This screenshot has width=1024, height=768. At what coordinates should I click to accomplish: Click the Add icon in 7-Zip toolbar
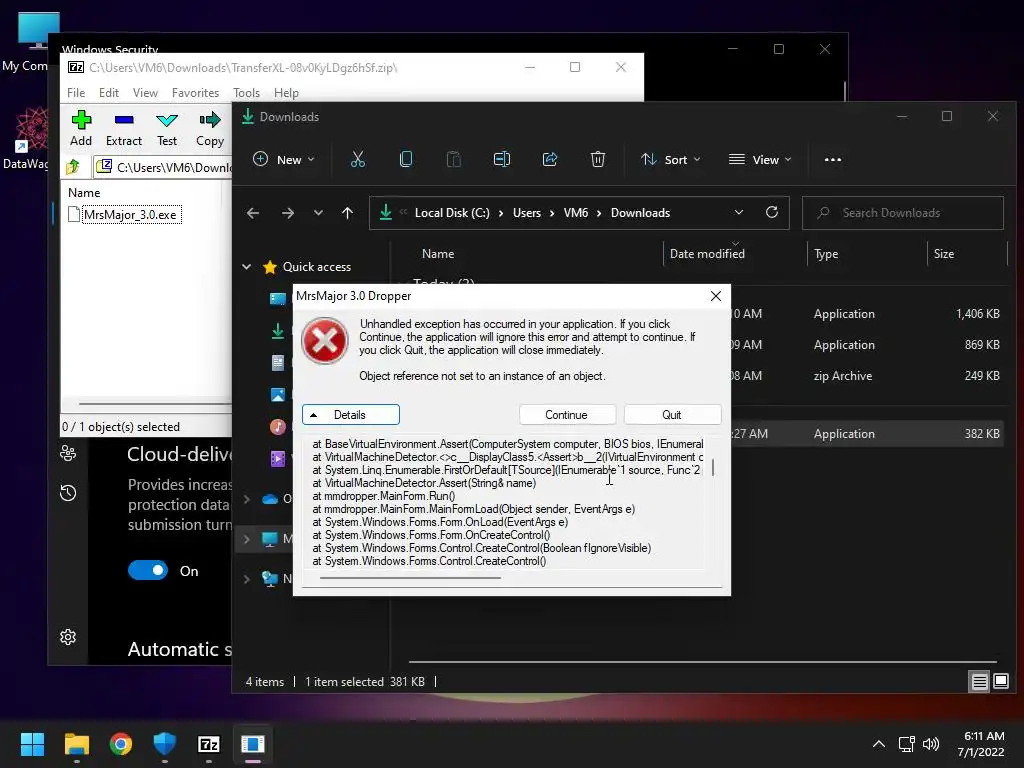pos(81,120)
